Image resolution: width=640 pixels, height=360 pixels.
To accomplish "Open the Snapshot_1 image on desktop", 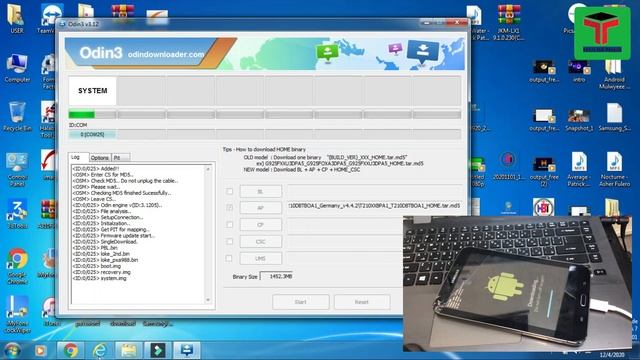I will click(579, 120).
